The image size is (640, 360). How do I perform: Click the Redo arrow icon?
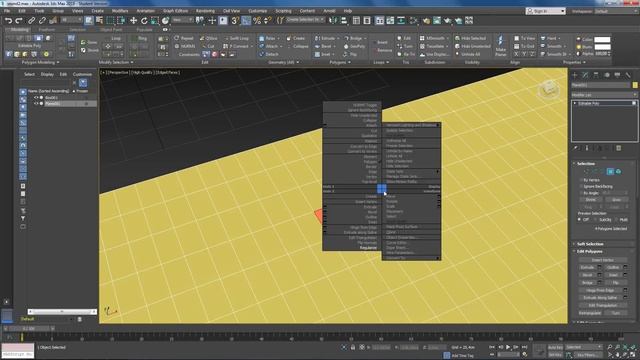(19, 20)
